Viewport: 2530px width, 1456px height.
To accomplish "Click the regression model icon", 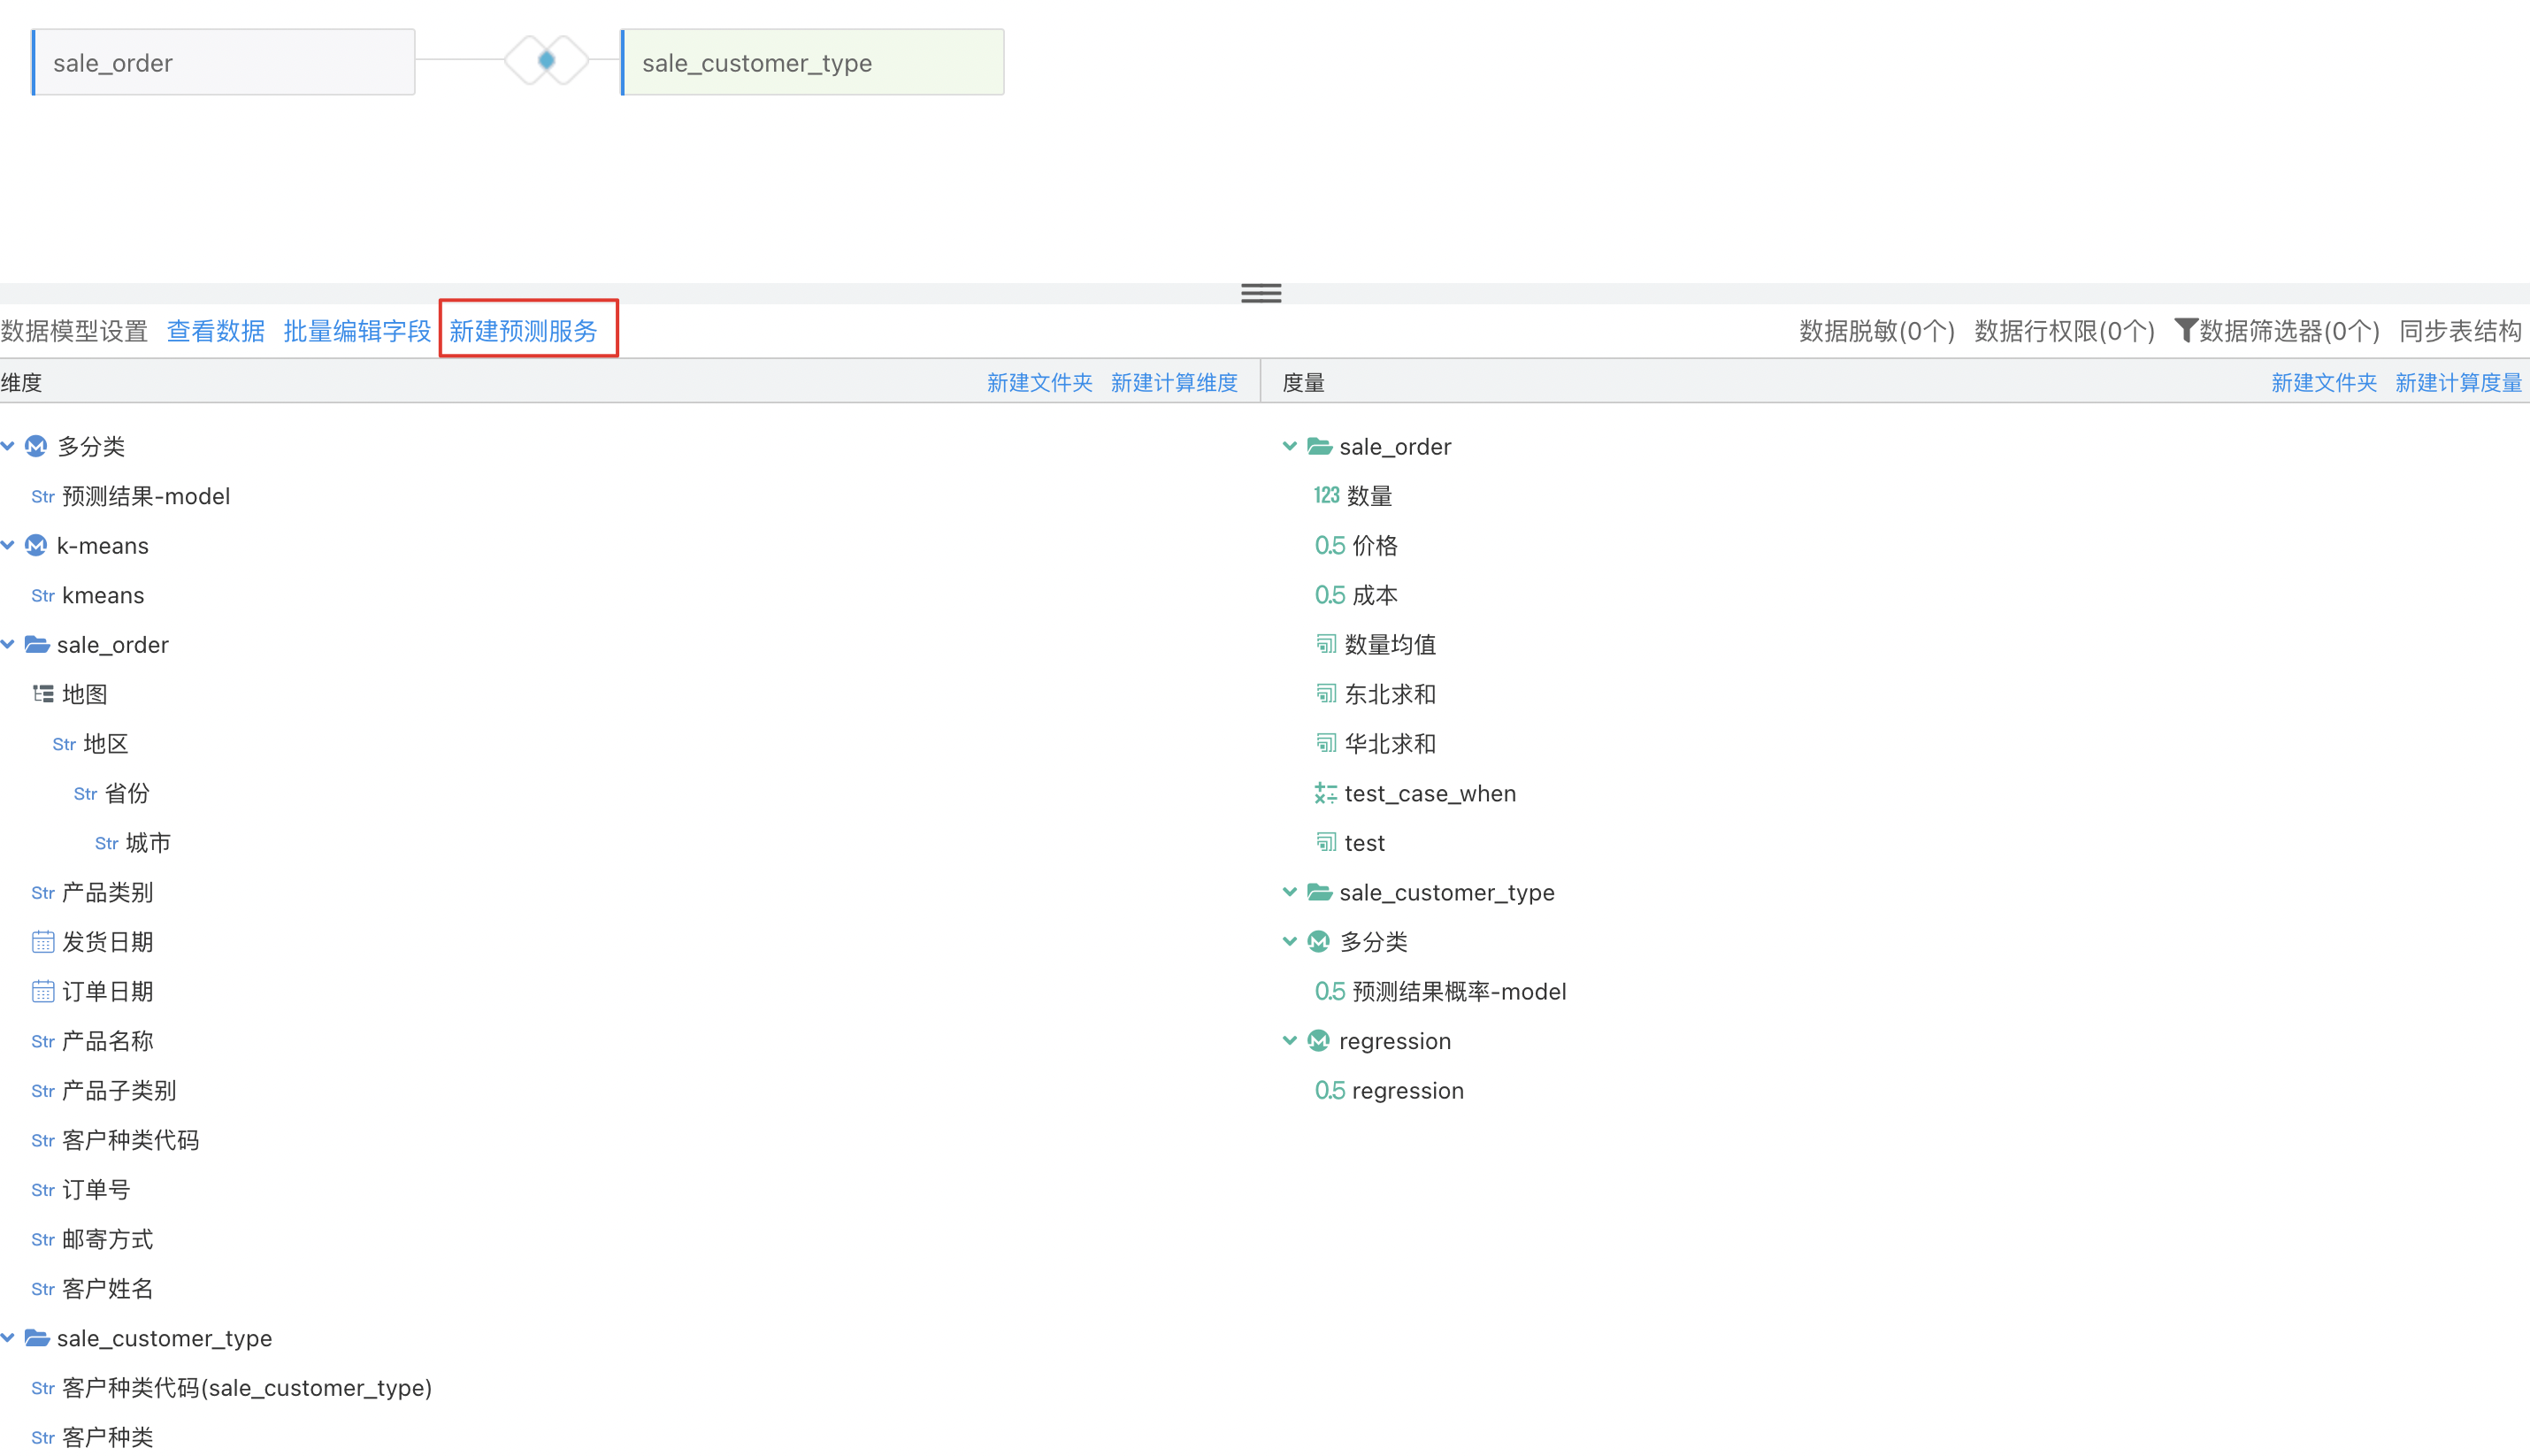I will tap(1319, 1040).
